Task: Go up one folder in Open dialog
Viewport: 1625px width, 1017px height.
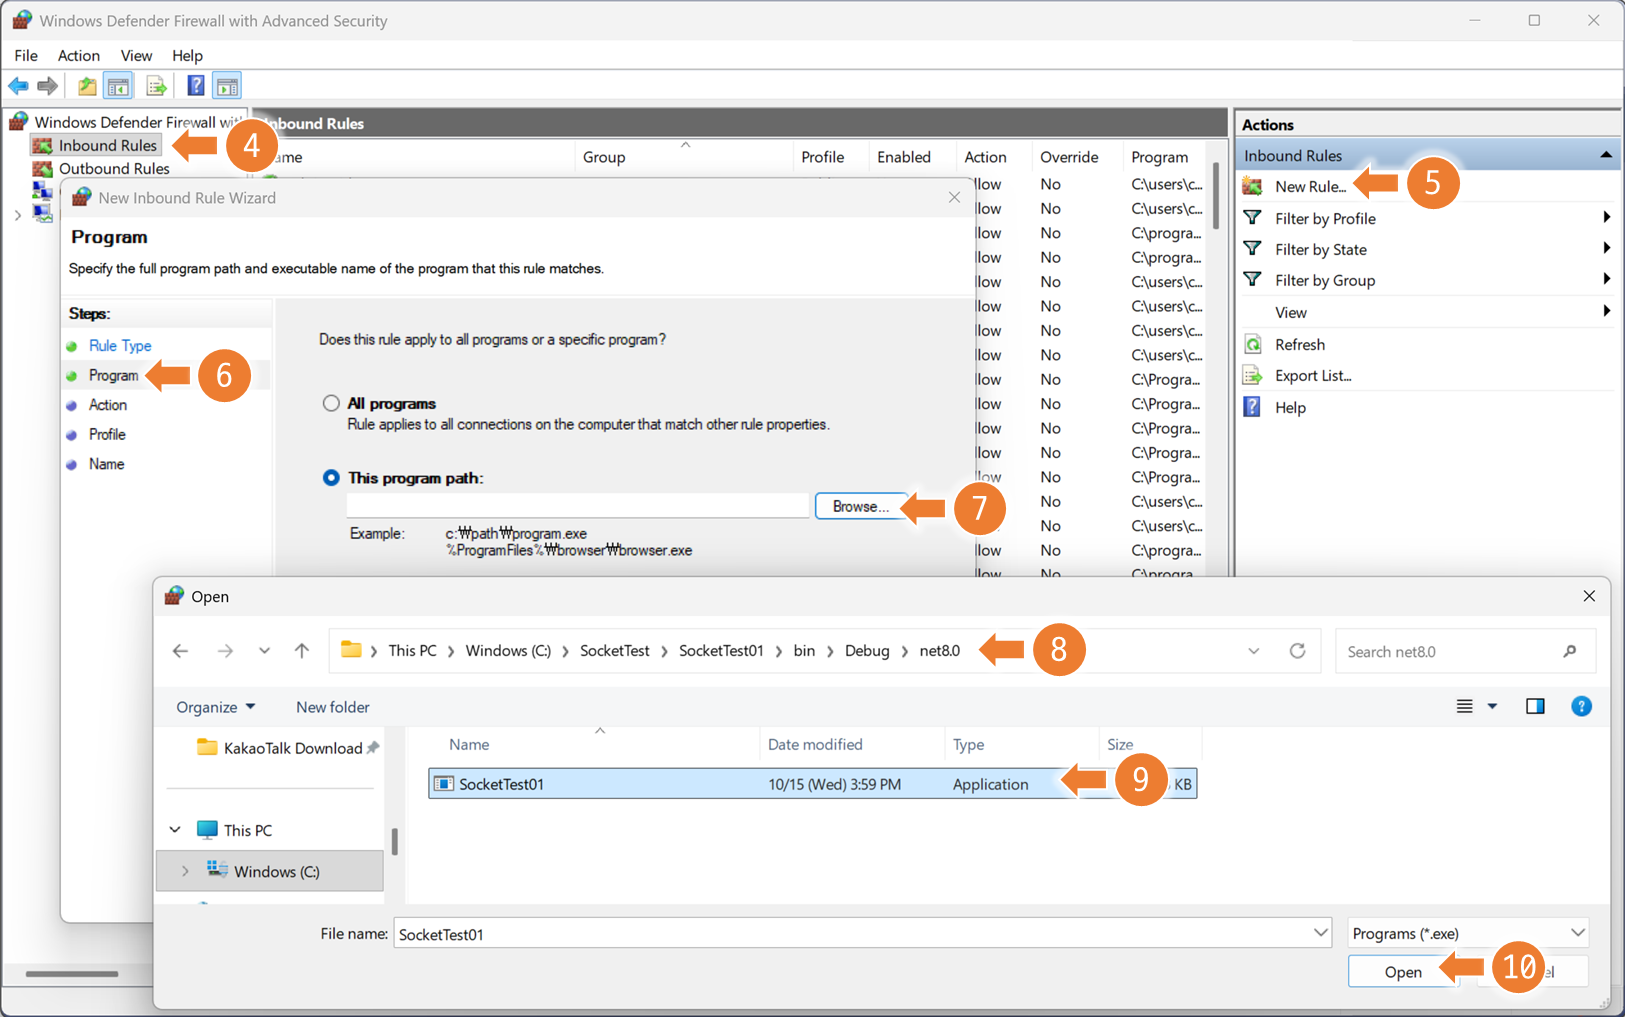Action: (302, 651)
